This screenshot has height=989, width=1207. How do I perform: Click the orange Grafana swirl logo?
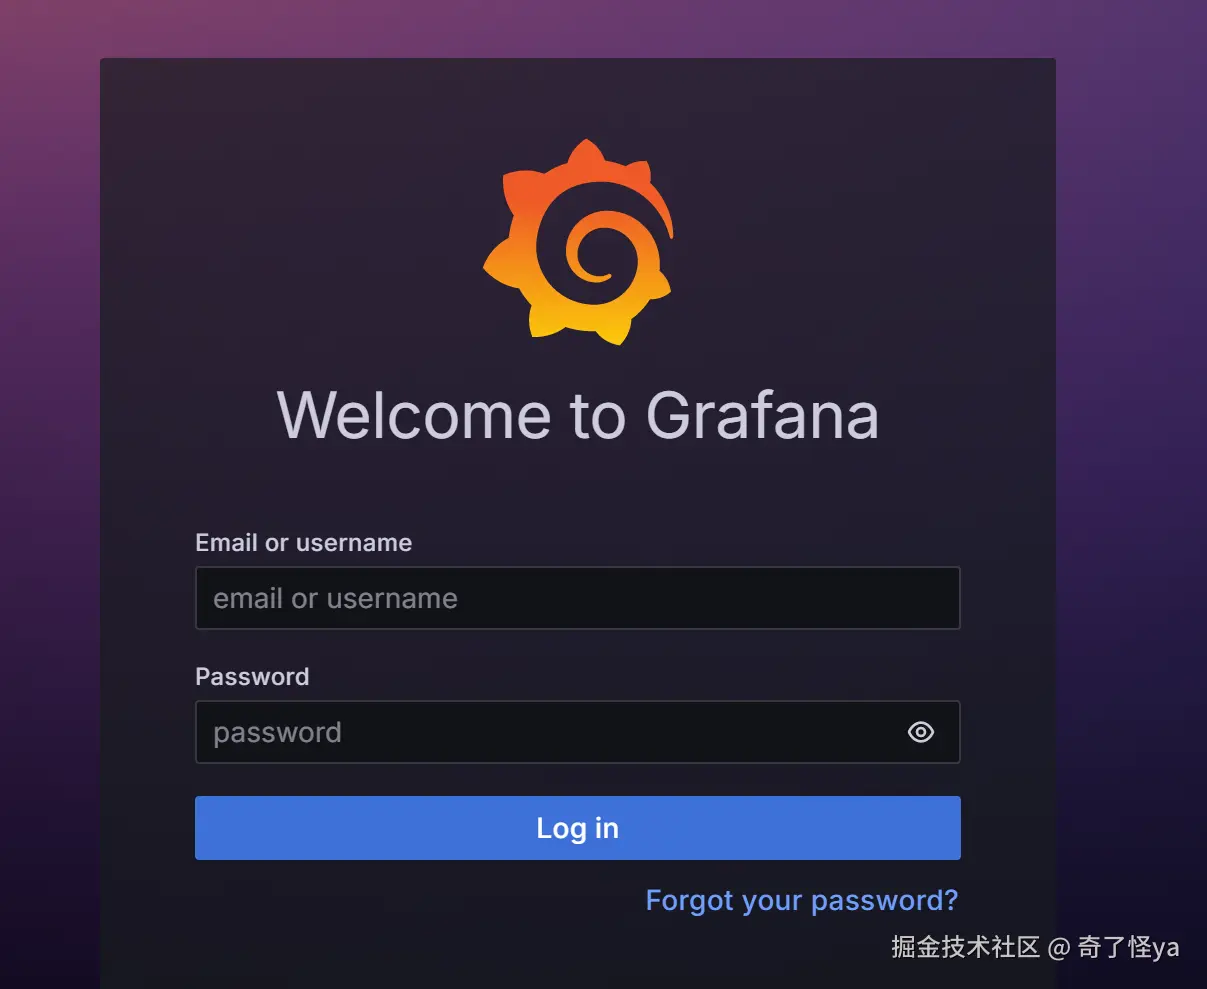click(578, 243)
